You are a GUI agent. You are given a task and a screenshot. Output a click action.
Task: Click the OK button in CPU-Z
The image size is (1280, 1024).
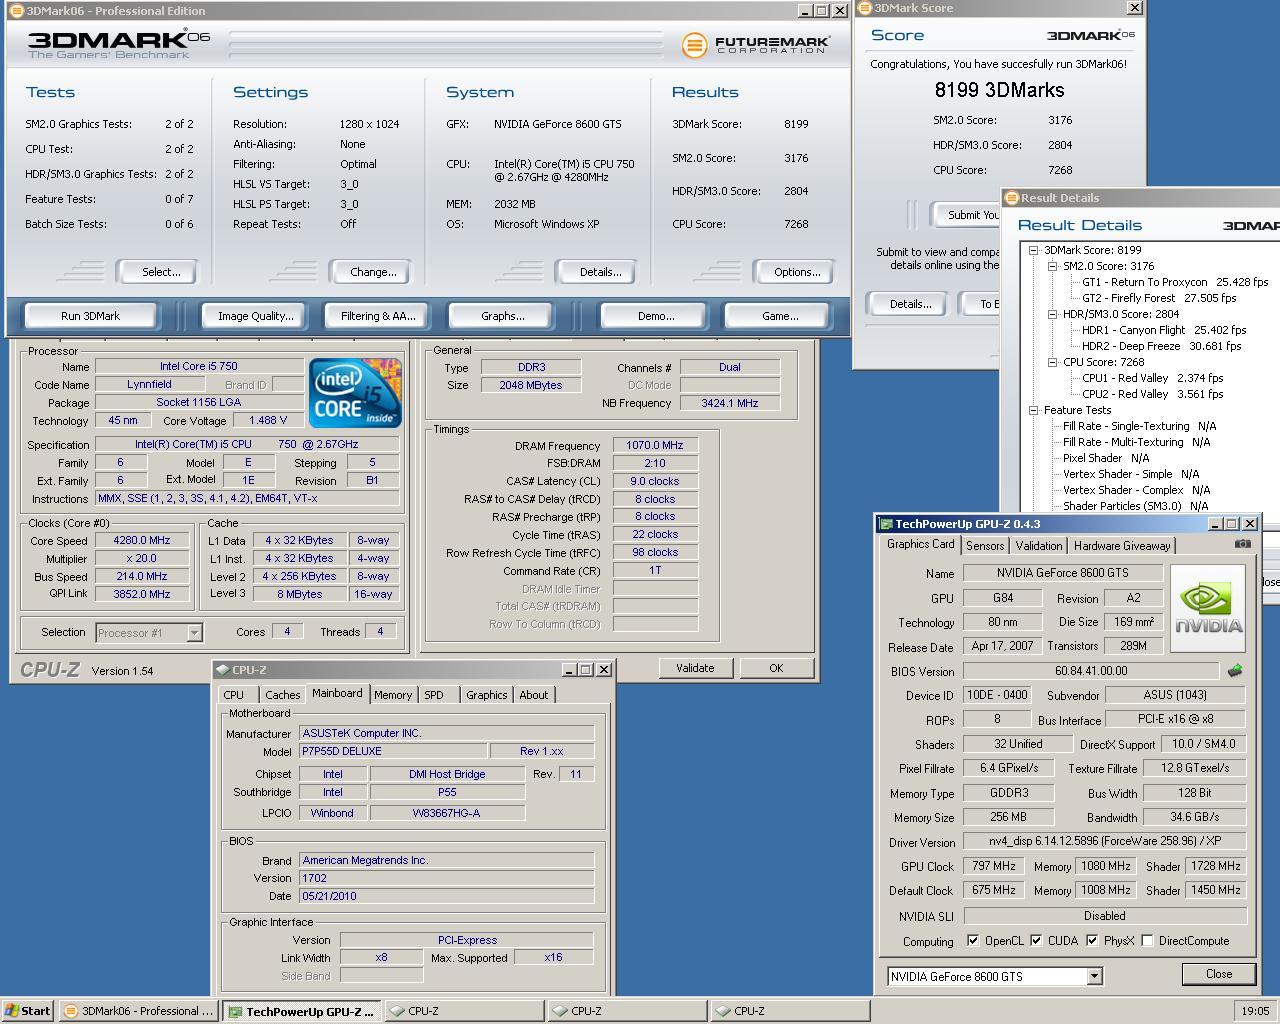[776, 668]
